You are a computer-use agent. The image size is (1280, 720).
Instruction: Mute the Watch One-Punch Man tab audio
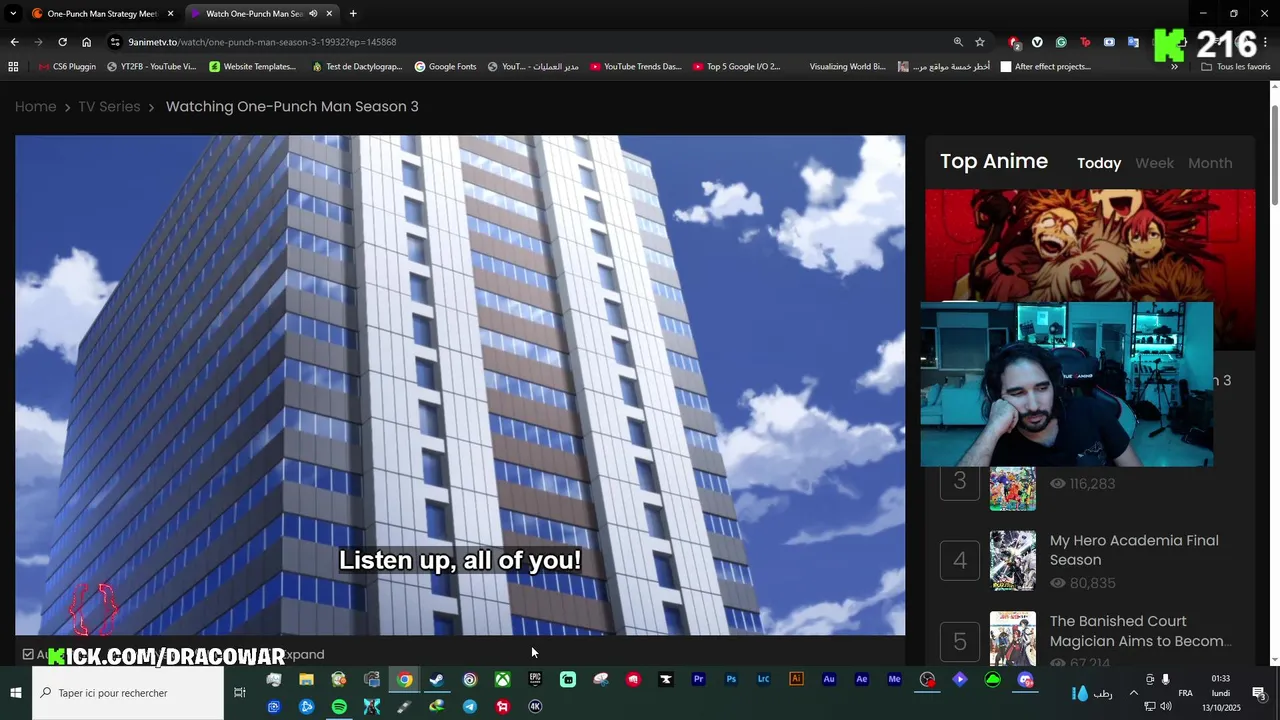313,14
